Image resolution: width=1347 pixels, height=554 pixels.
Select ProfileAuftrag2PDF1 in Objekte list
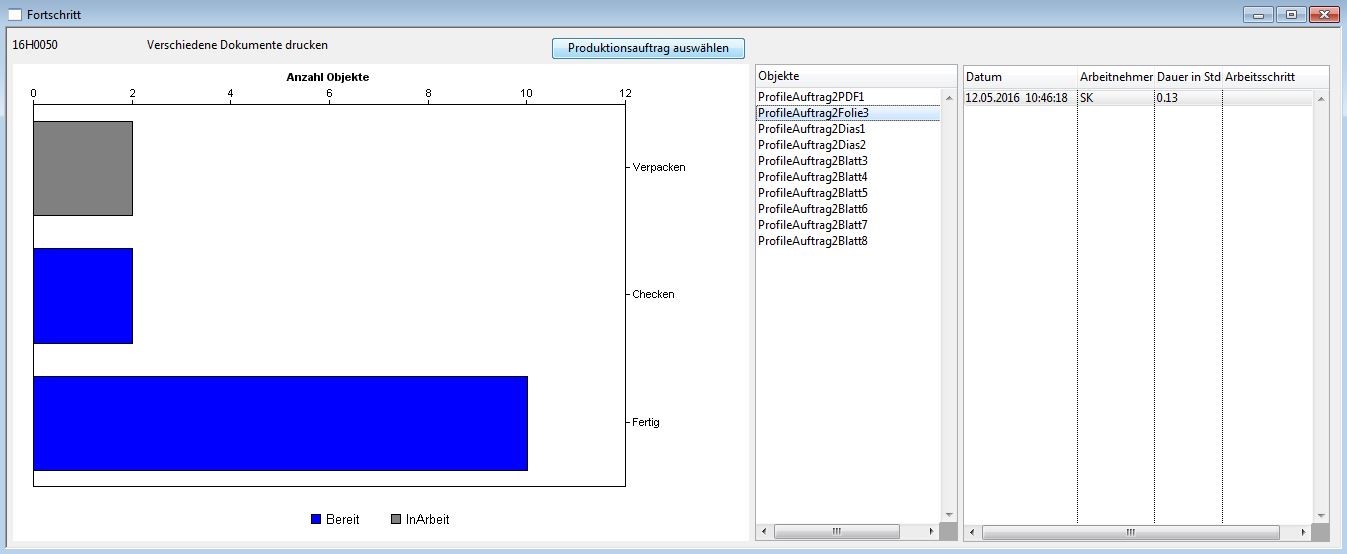[x=810, y=97]
